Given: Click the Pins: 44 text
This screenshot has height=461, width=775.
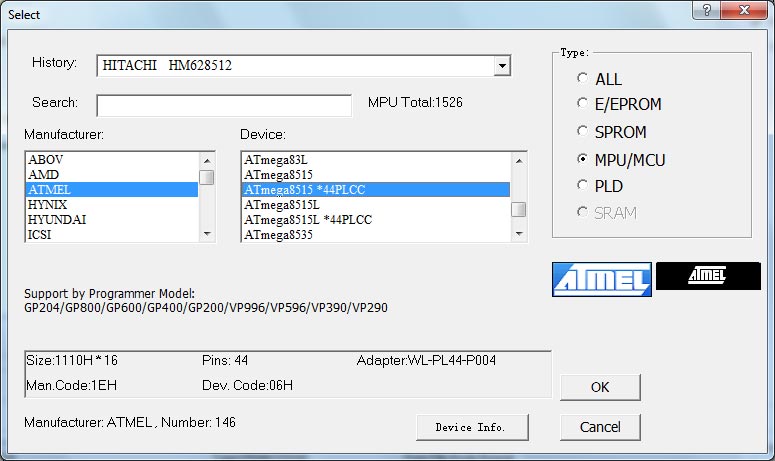Looking at the screenshot, I should [225, 360].
